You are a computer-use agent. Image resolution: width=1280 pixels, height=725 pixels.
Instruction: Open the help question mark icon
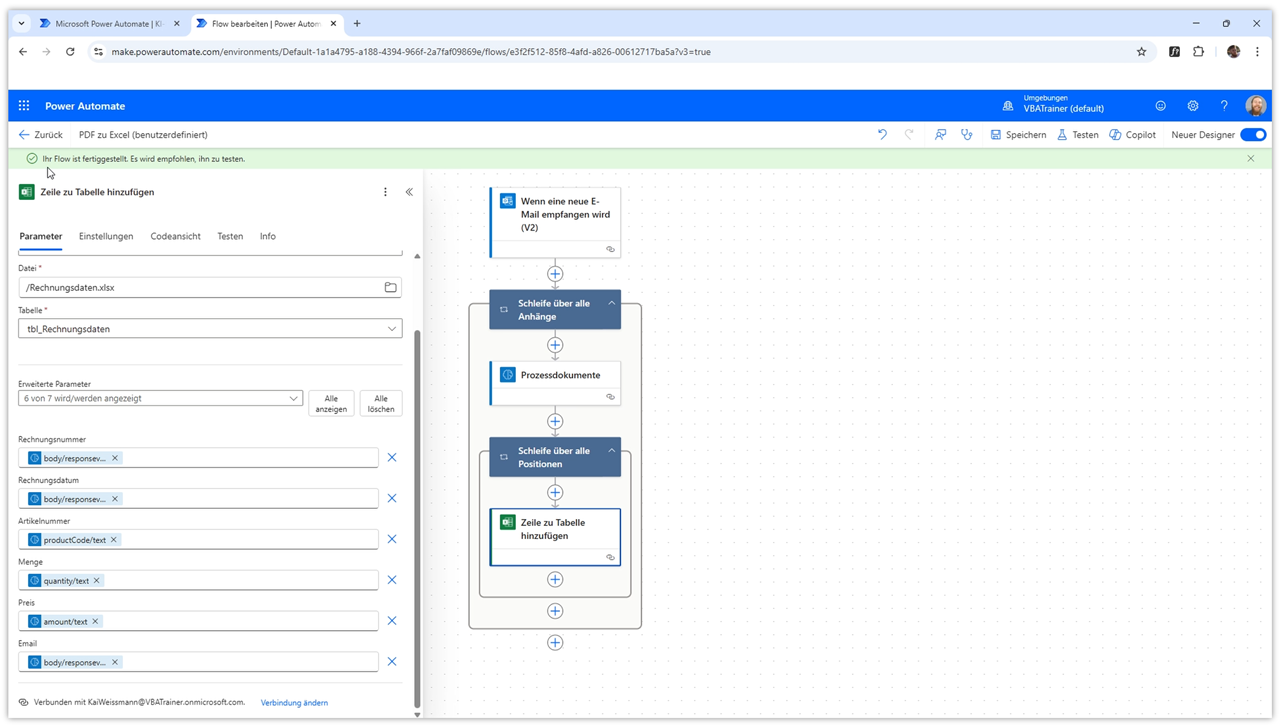(x=1224, y=105)
